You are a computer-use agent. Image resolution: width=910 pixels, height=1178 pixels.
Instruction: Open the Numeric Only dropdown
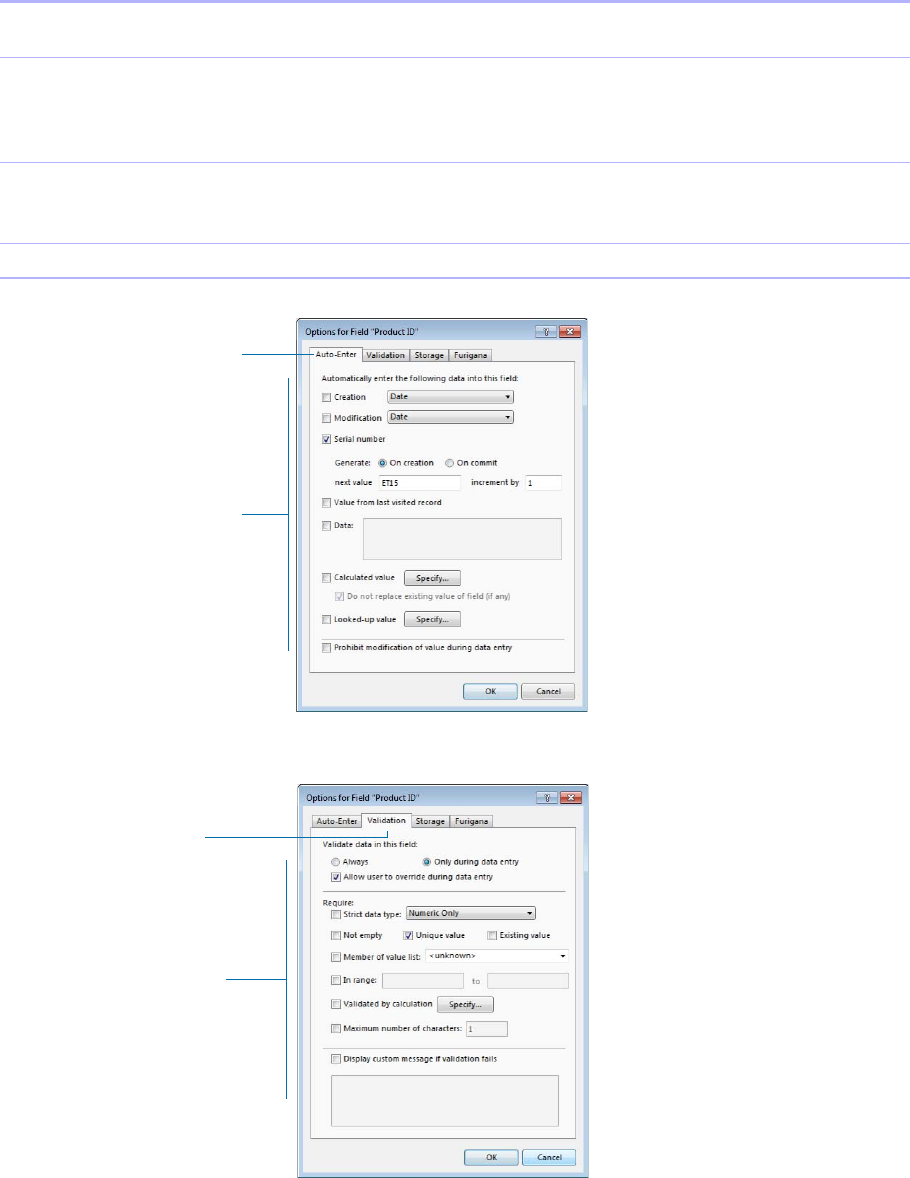[470, 914]
